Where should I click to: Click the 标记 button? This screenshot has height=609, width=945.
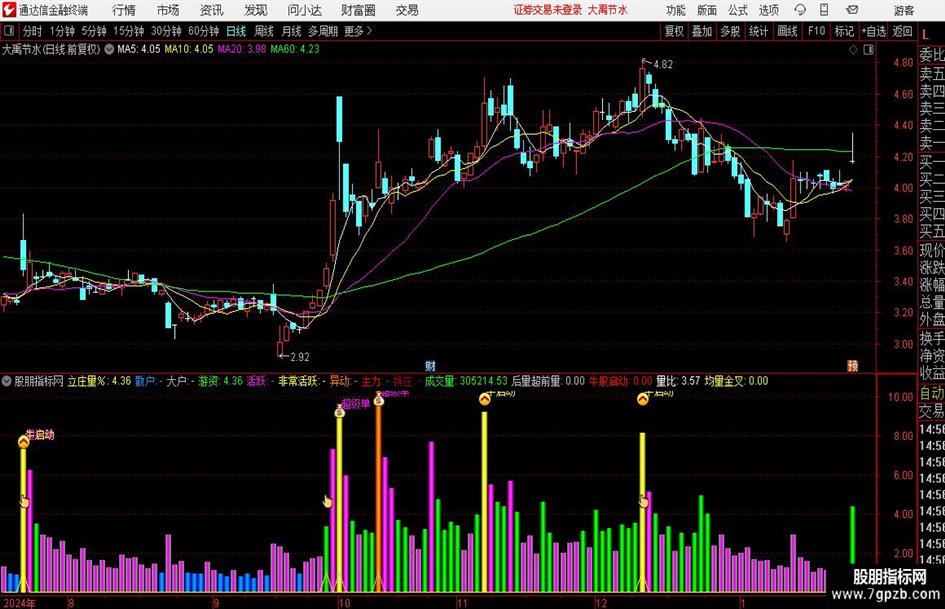coord(844,31)
